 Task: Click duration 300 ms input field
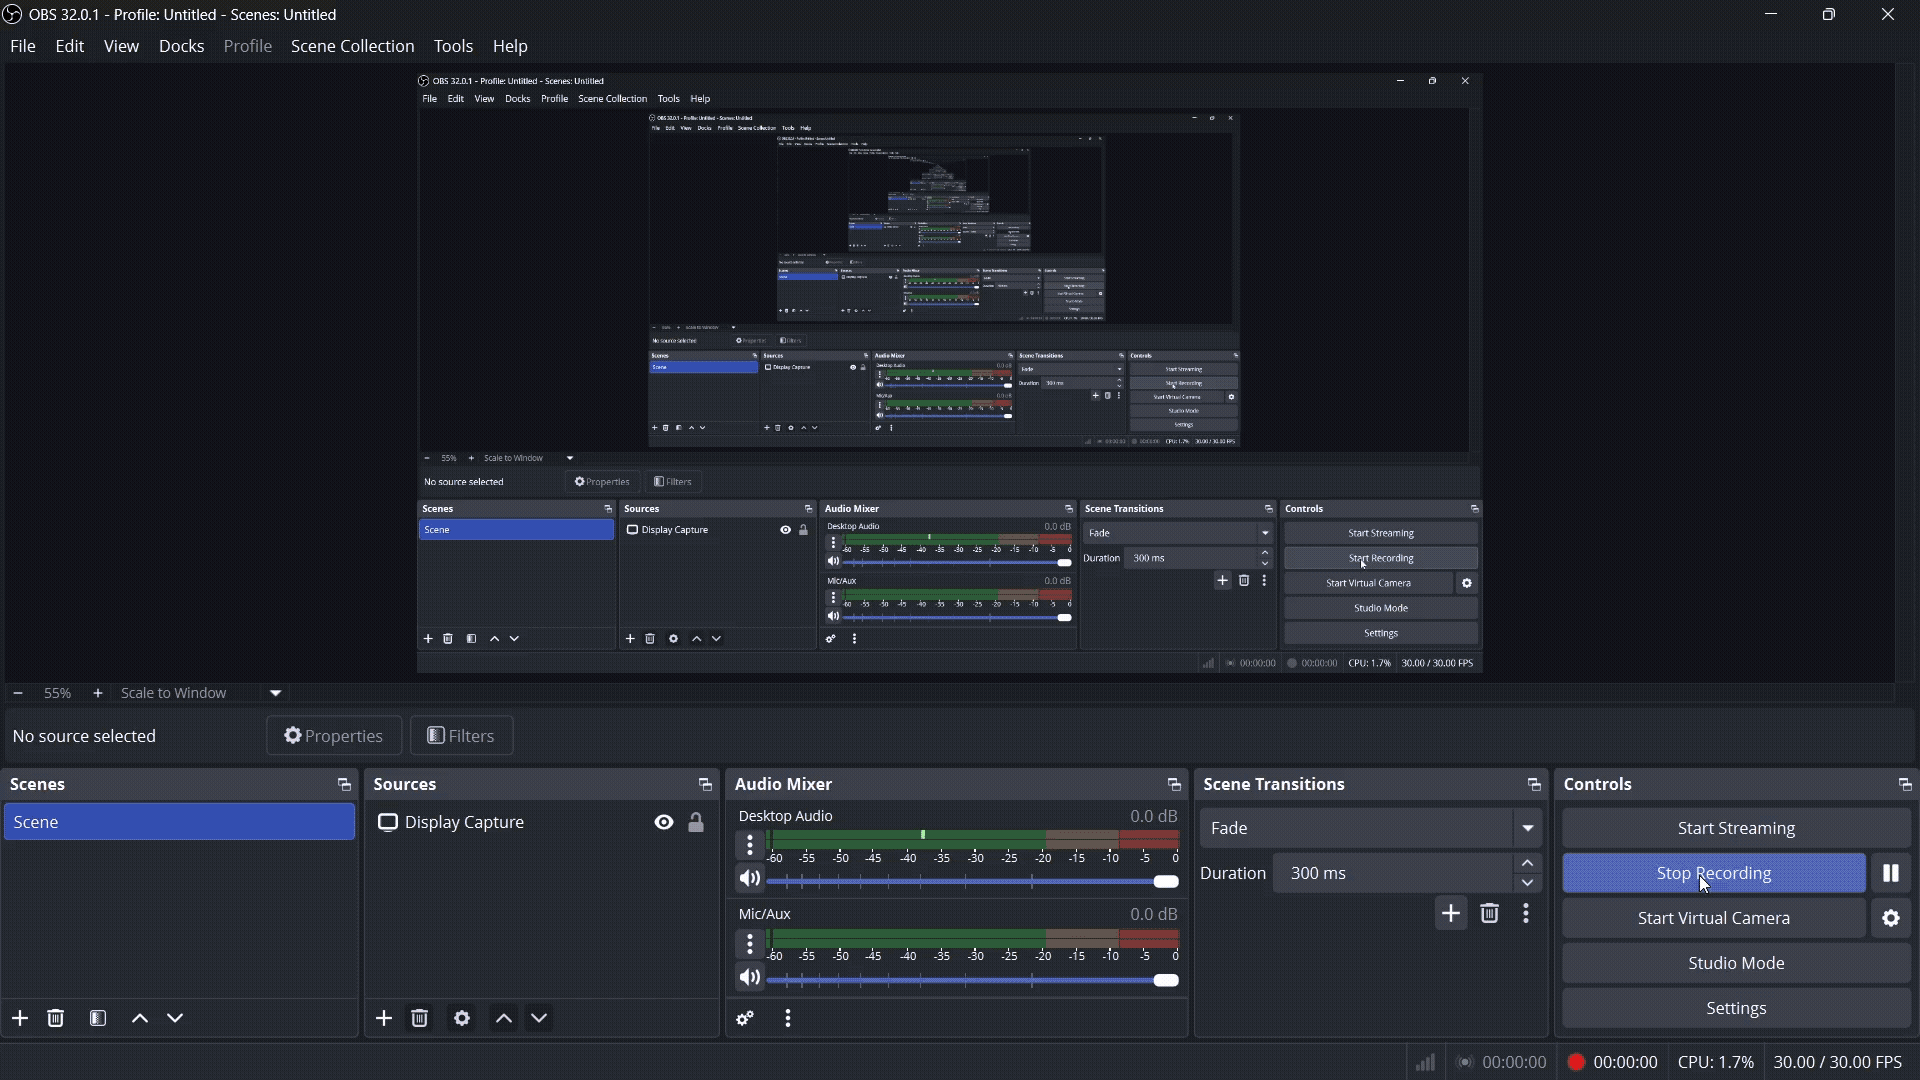(x=1394, y=874)
